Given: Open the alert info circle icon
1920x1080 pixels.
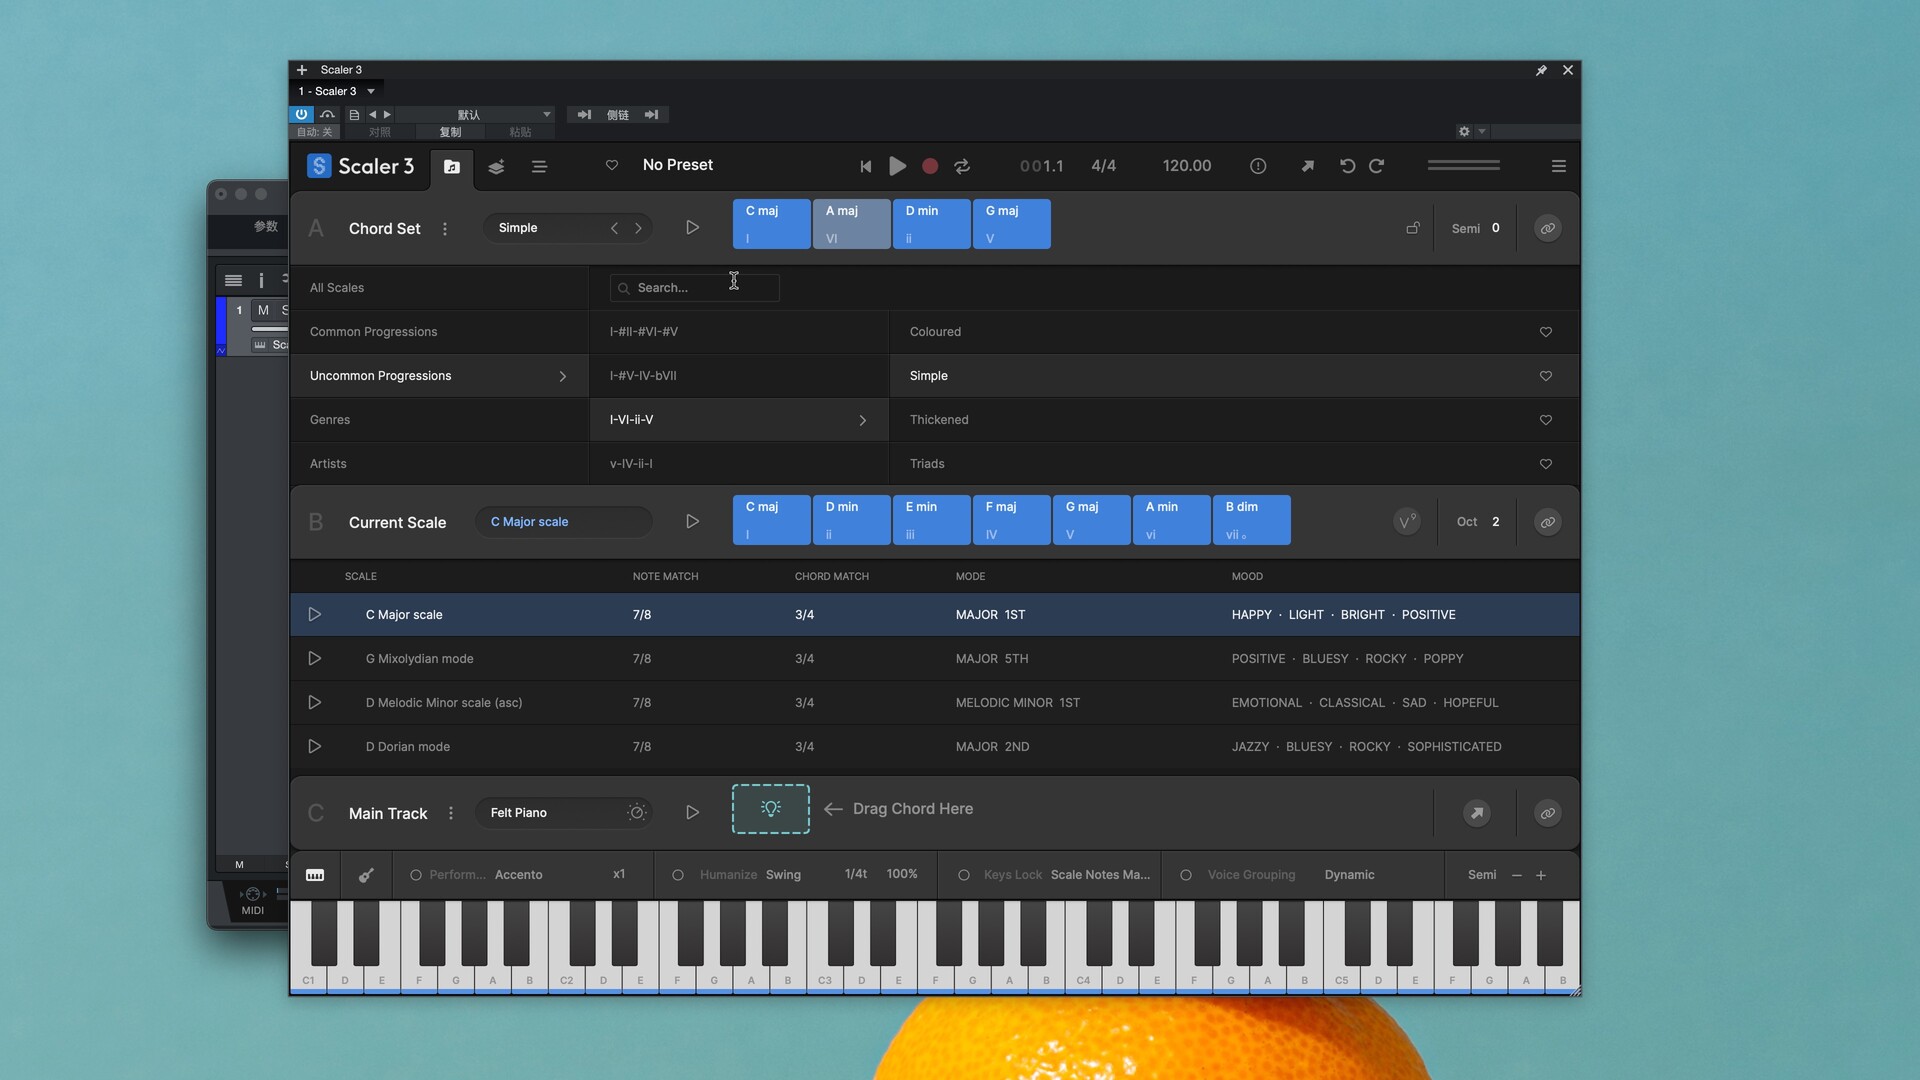Looking at the screenshot, I should pos(1258,166).
